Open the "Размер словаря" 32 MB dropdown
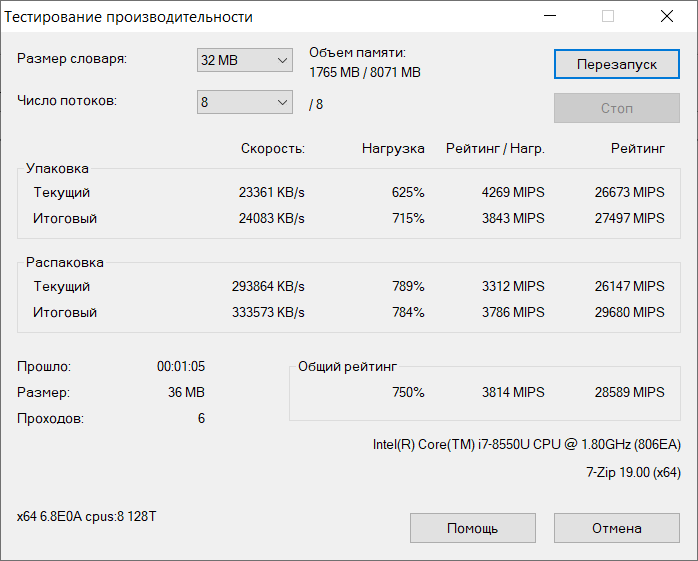The image size is (698, 561). pos(244,60)
